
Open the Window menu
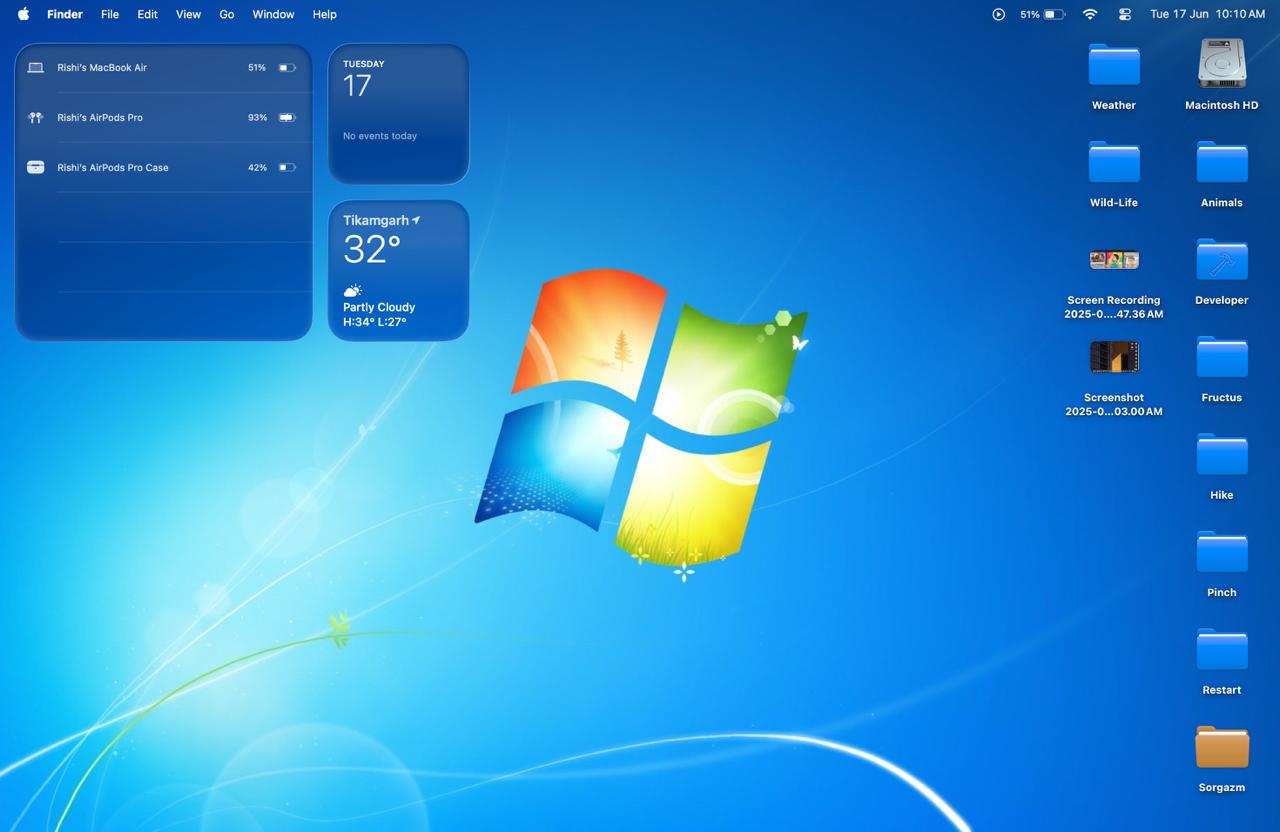[273, 14]
